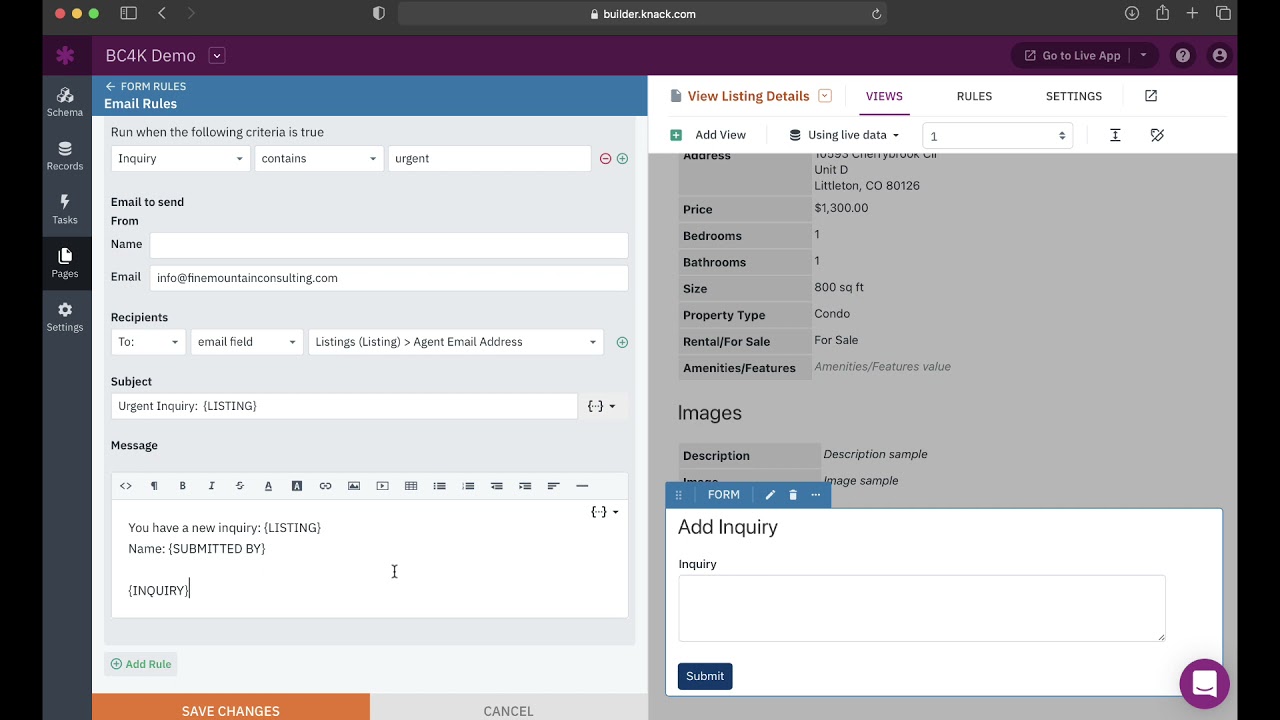This screenshot has width=1280, height=720.
Task: Insert an image in the message
Action: [354, 486]
